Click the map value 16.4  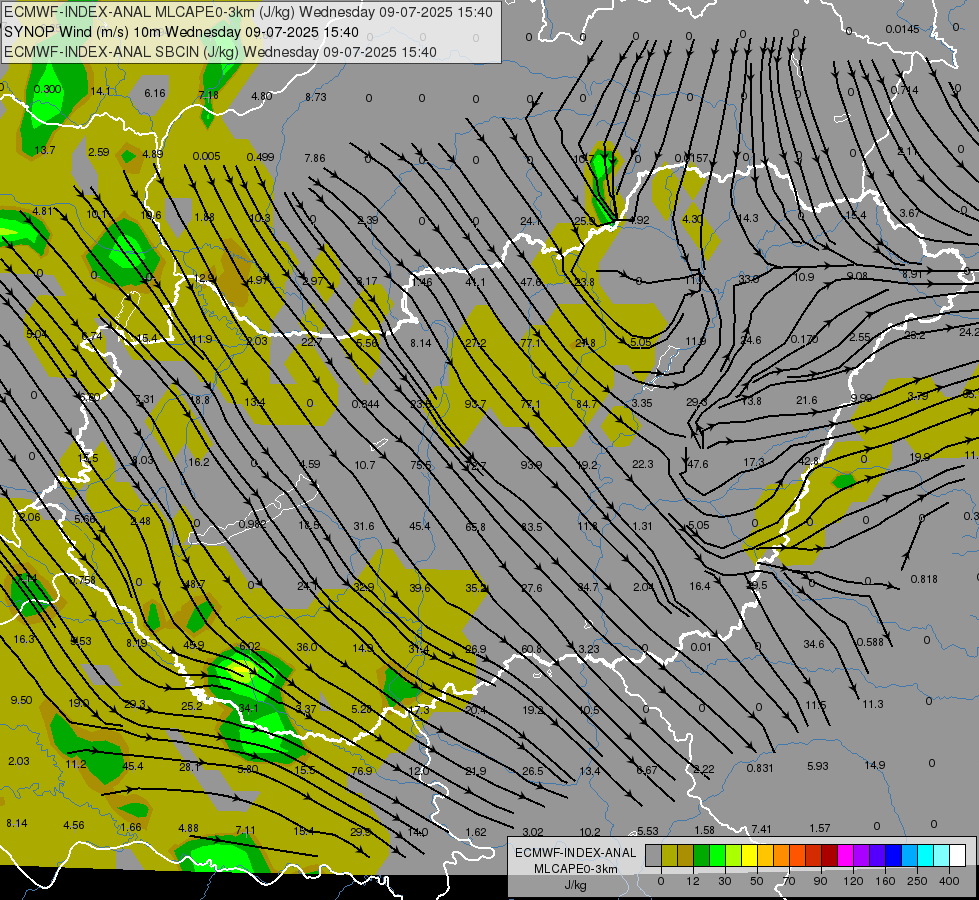tap(700, 586)
